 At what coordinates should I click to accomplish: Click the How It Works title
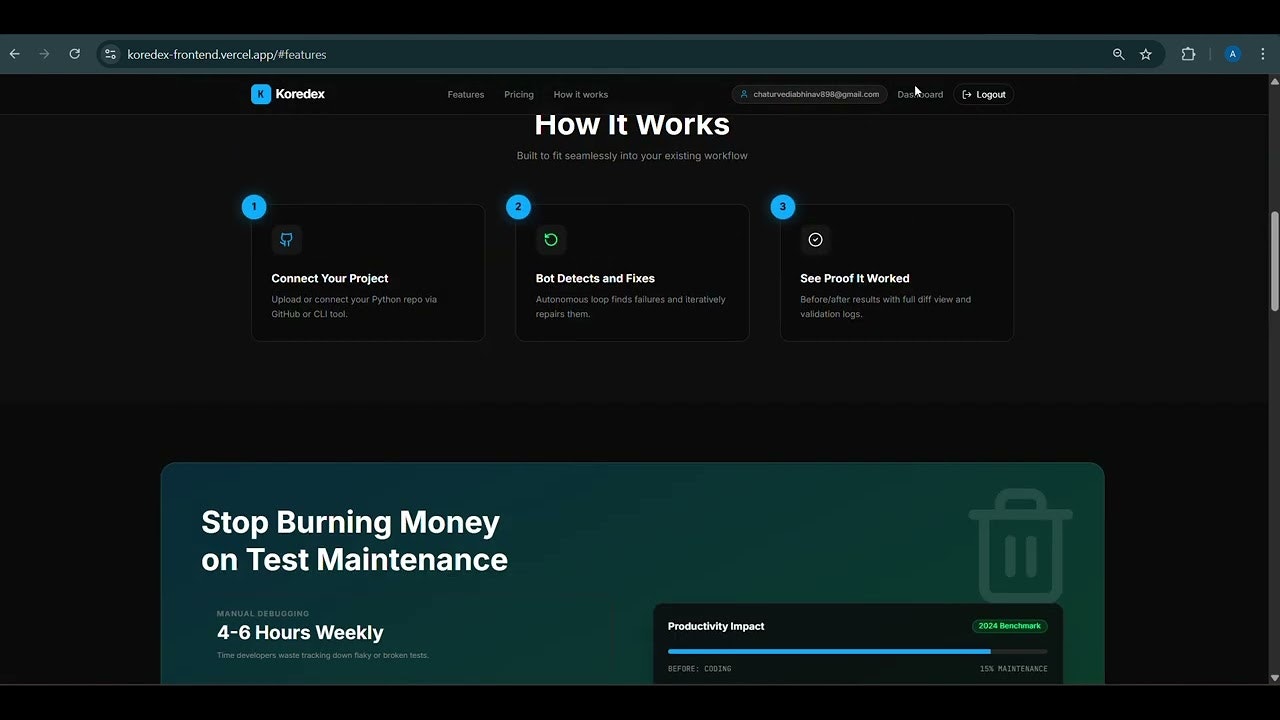[632, 125]
